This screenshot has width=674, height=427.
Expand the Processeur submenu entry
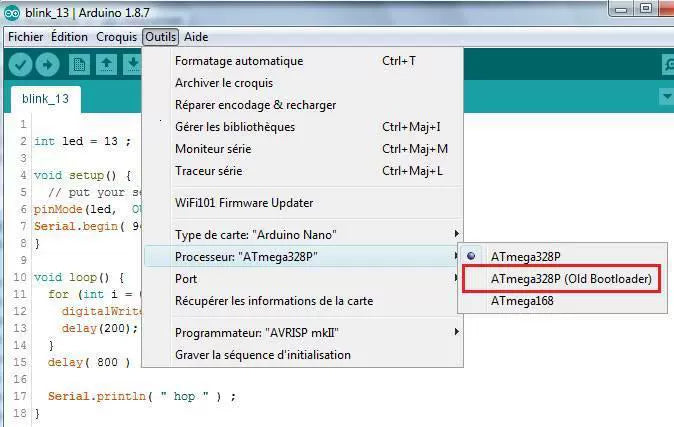point(303,257)
